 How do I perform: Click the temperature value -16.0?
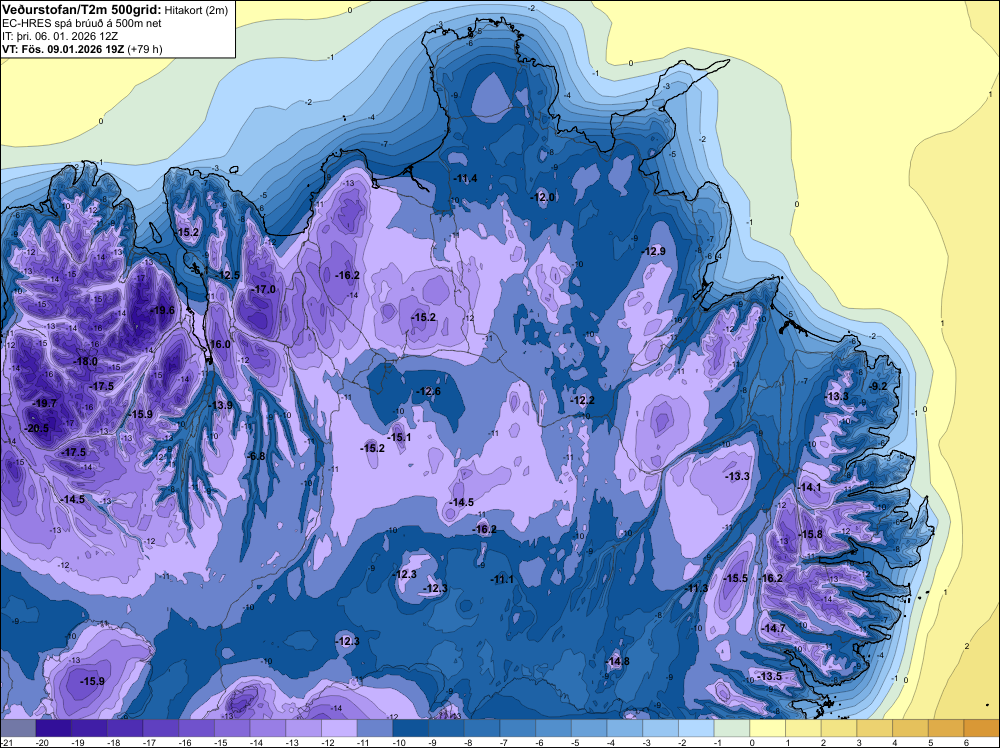pos(219,344)
